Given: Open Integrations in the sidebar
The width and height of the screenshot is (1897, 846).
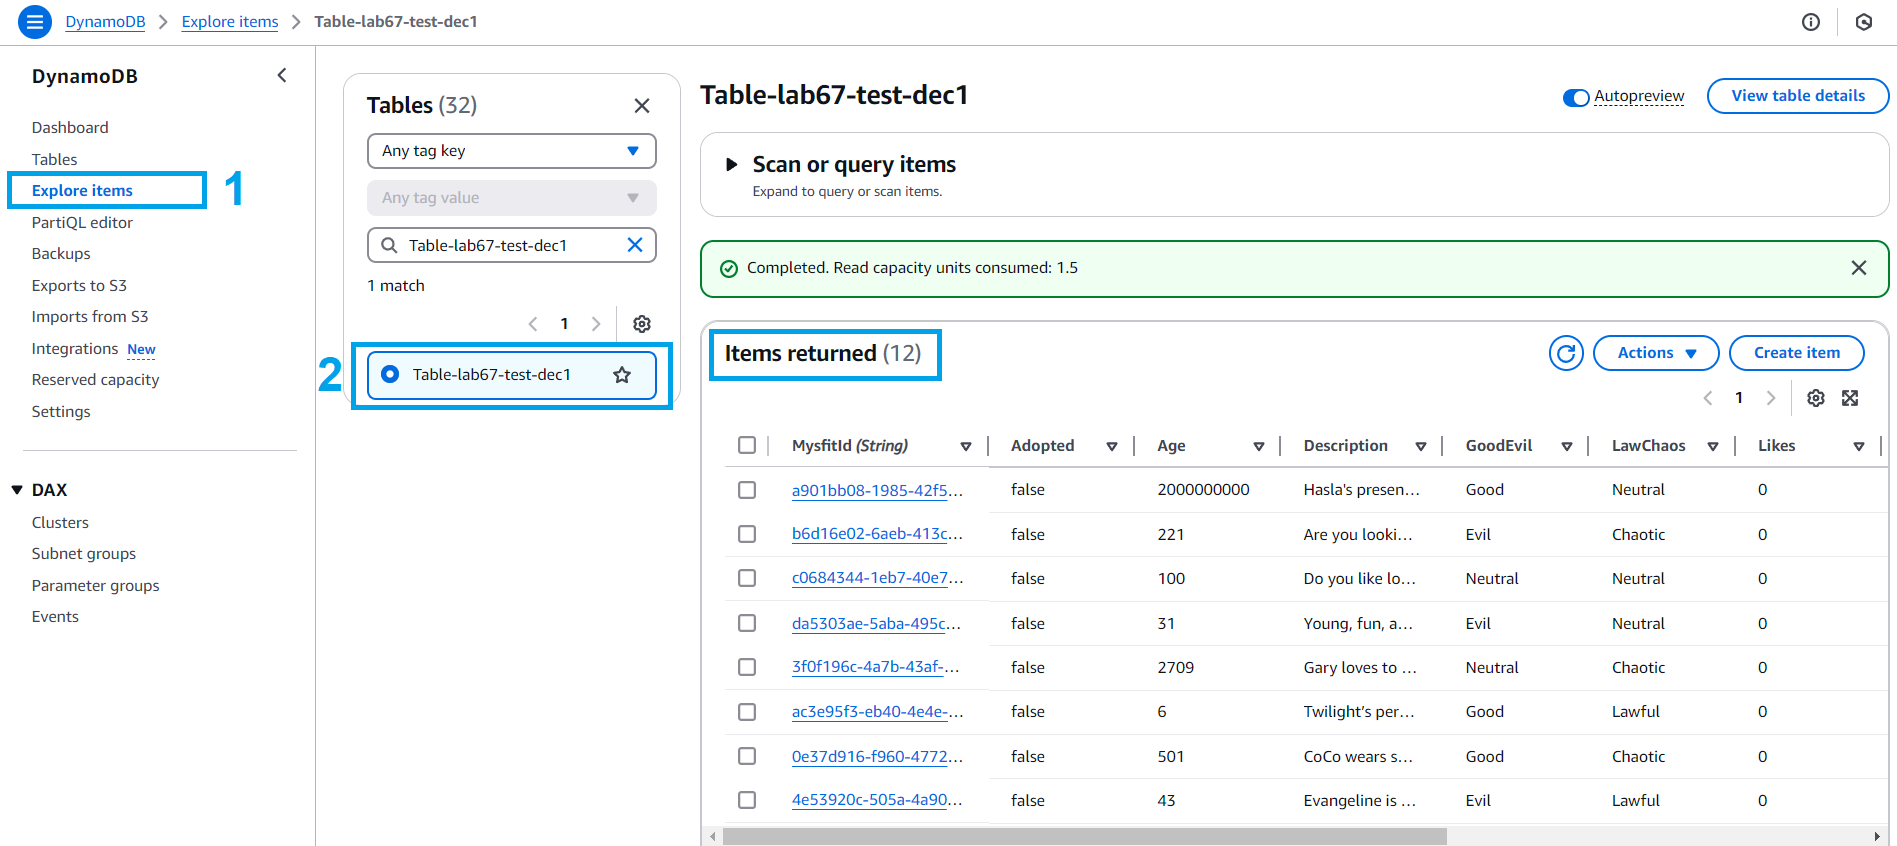Looking at the screenshot, I should coord(75,348).
